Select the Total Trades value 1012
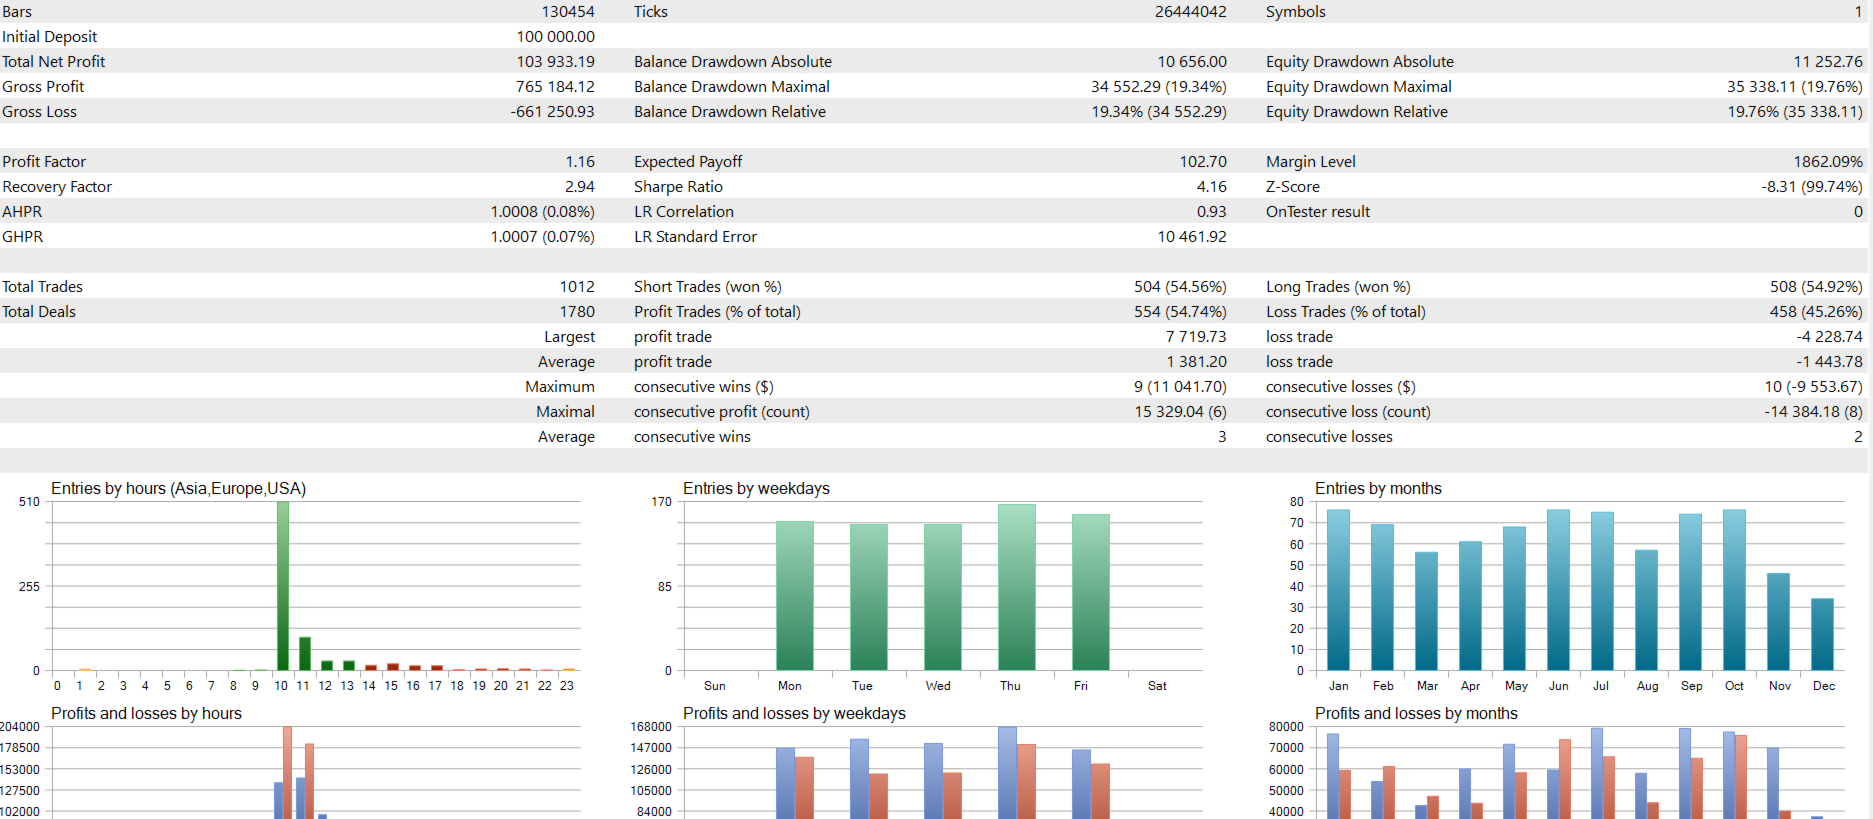The height and width of the screenshot is (819, 1873). point(577,286)
